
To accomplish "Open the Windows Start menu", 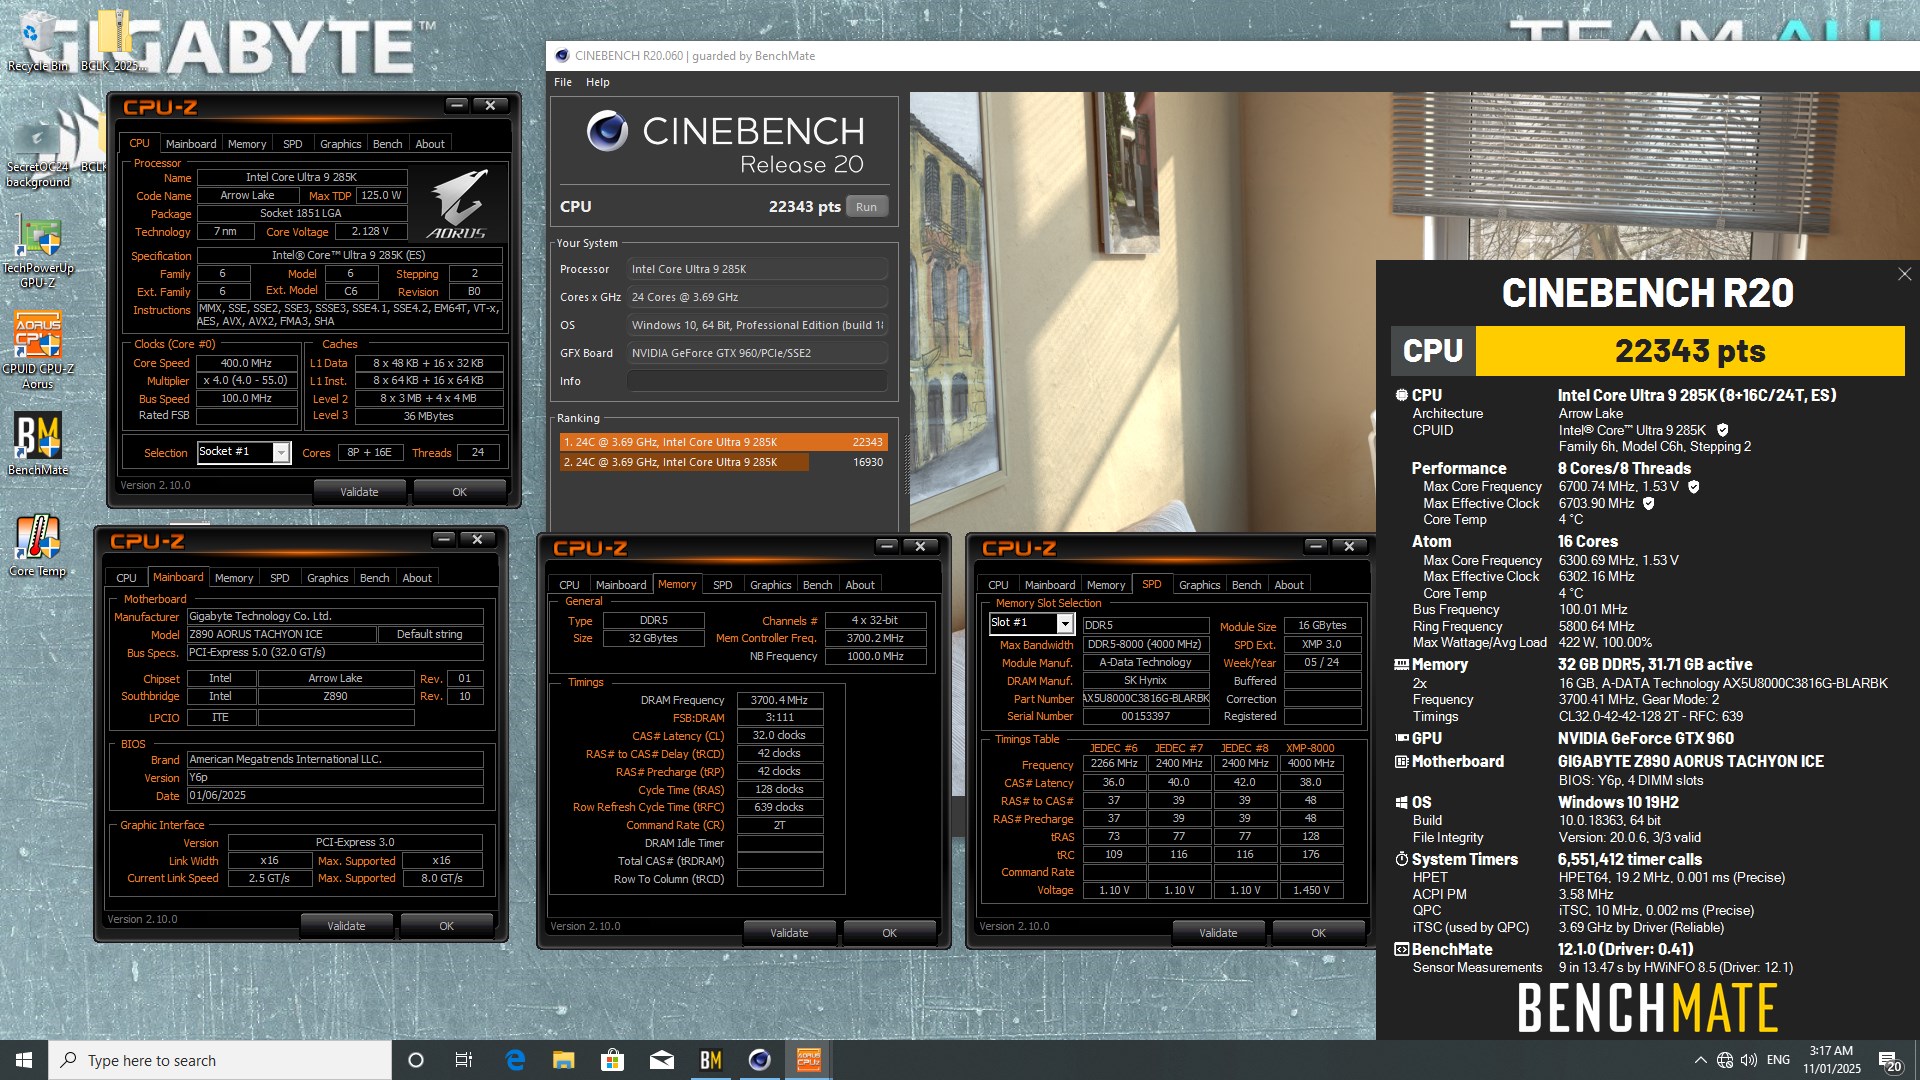I will pyautogui.click(x=24, y=1060).
